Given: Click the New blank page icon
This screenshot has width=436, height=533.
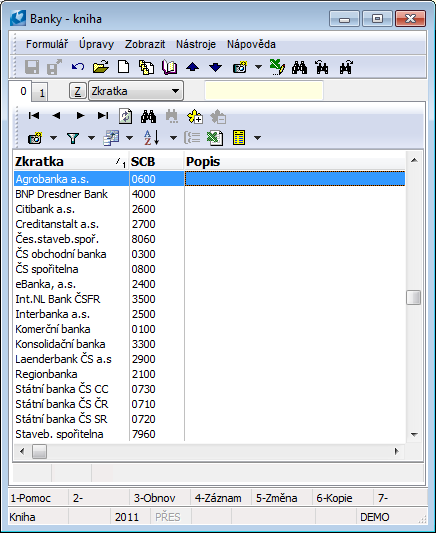Looking at the screenshot, I should pyautogui.click(x=123, y=67).
